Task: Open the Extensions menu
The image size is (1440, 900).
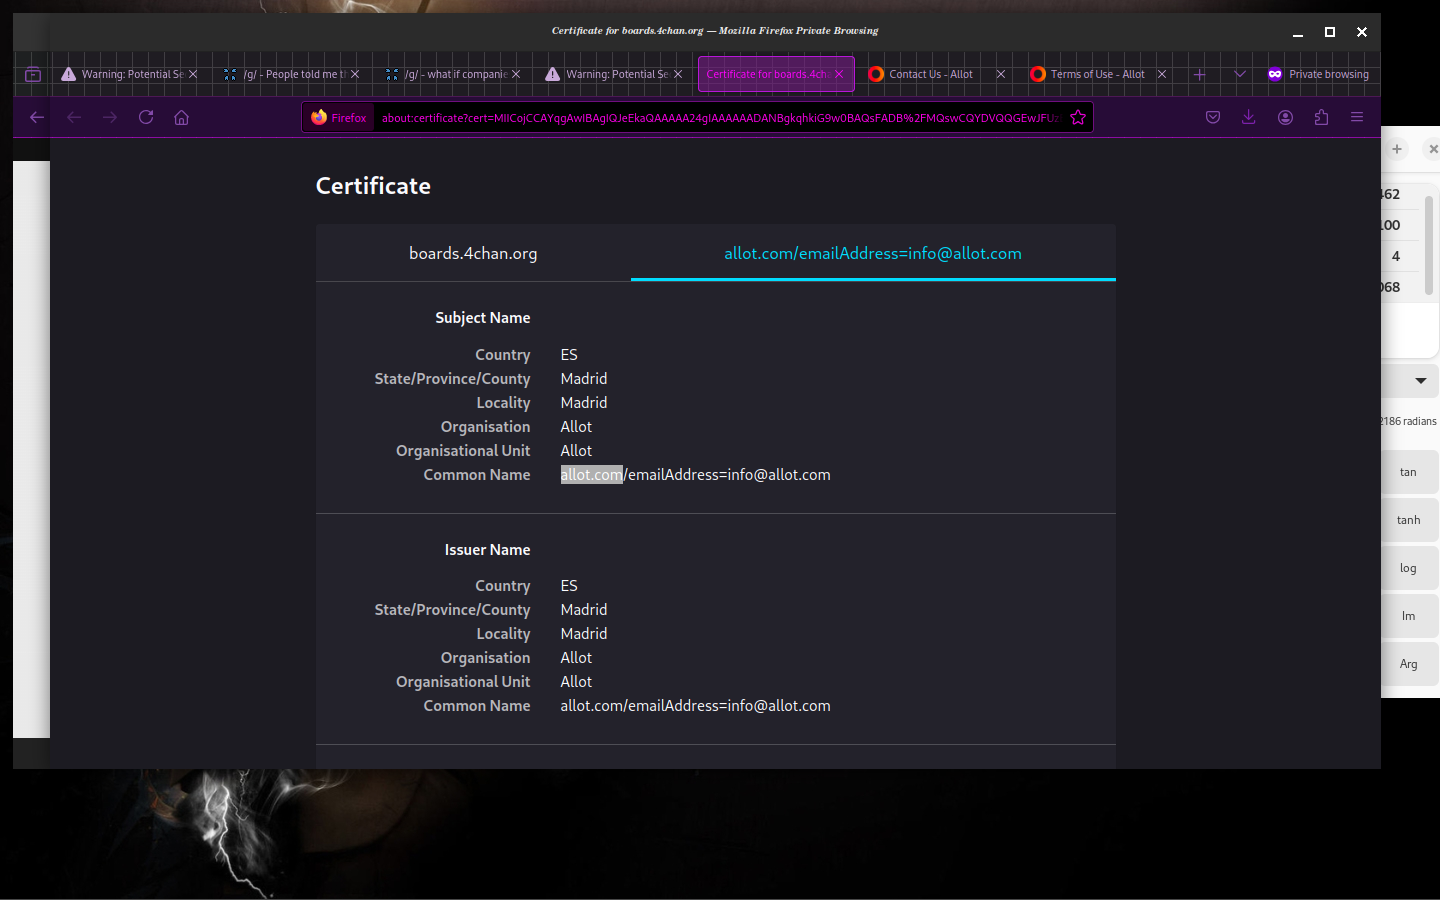Action: click(1321, 117)
